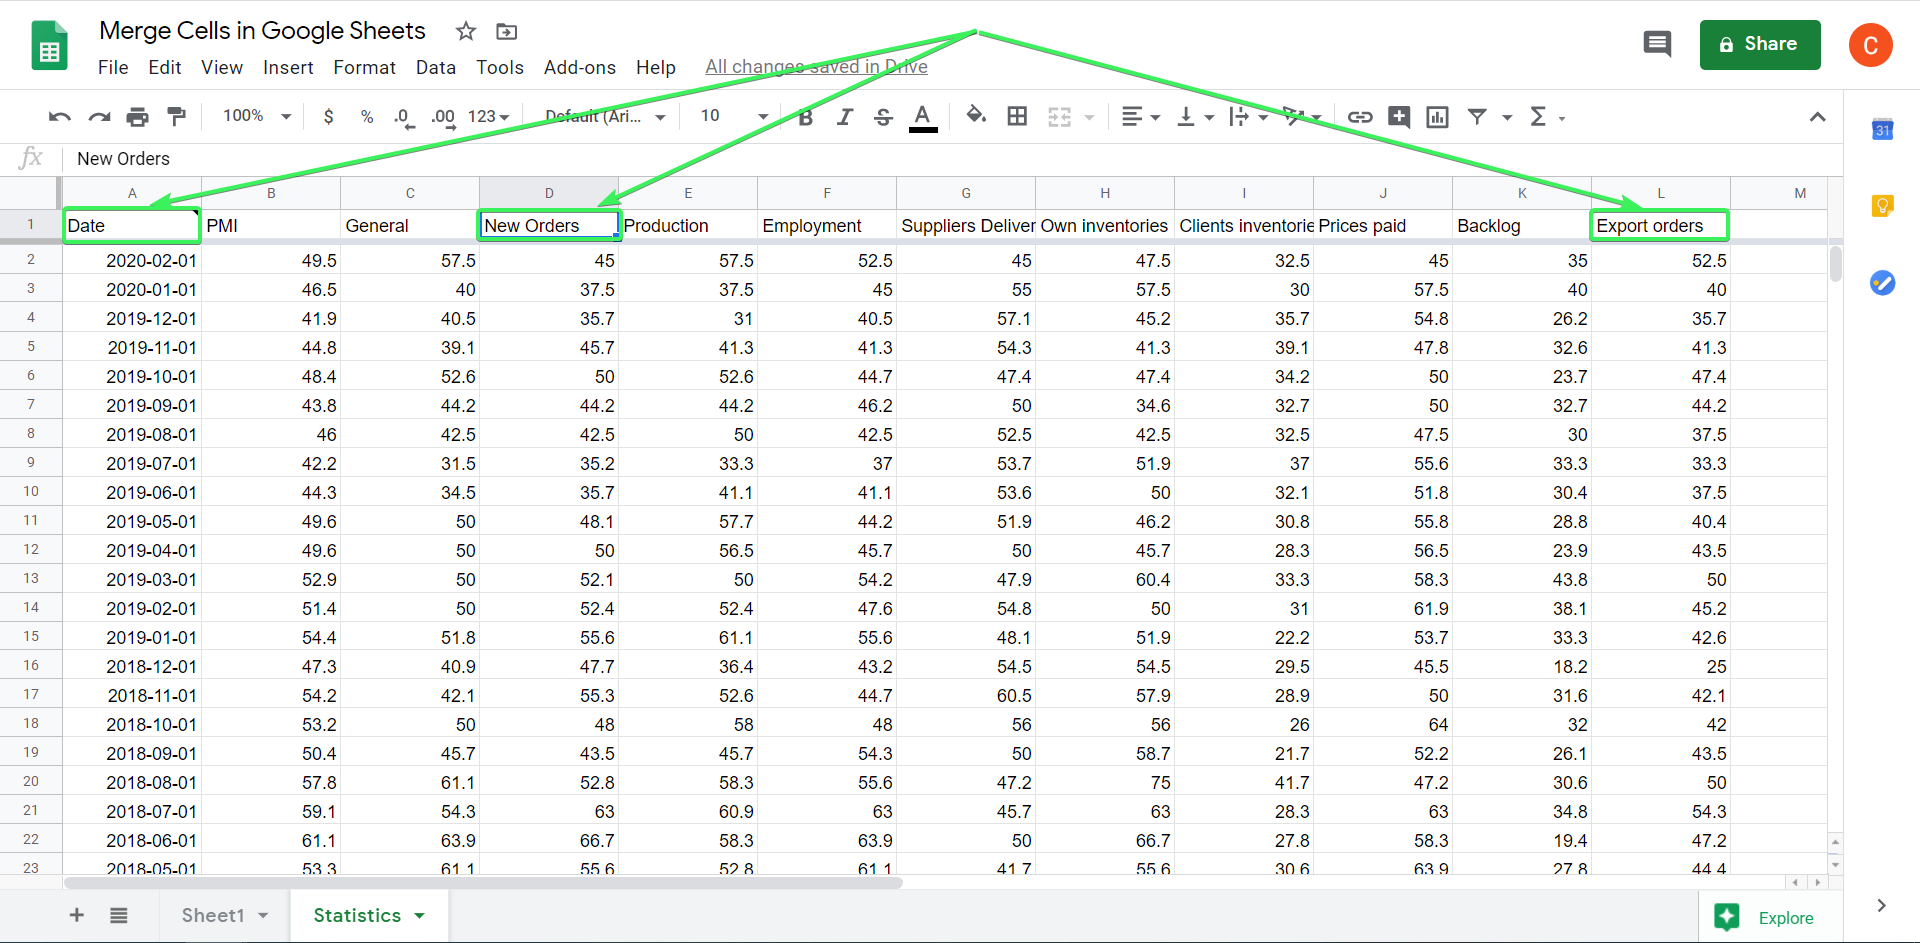Open the All changes saved in Drive link
Screen dimensions: 1920x943
tap(816, 66)
